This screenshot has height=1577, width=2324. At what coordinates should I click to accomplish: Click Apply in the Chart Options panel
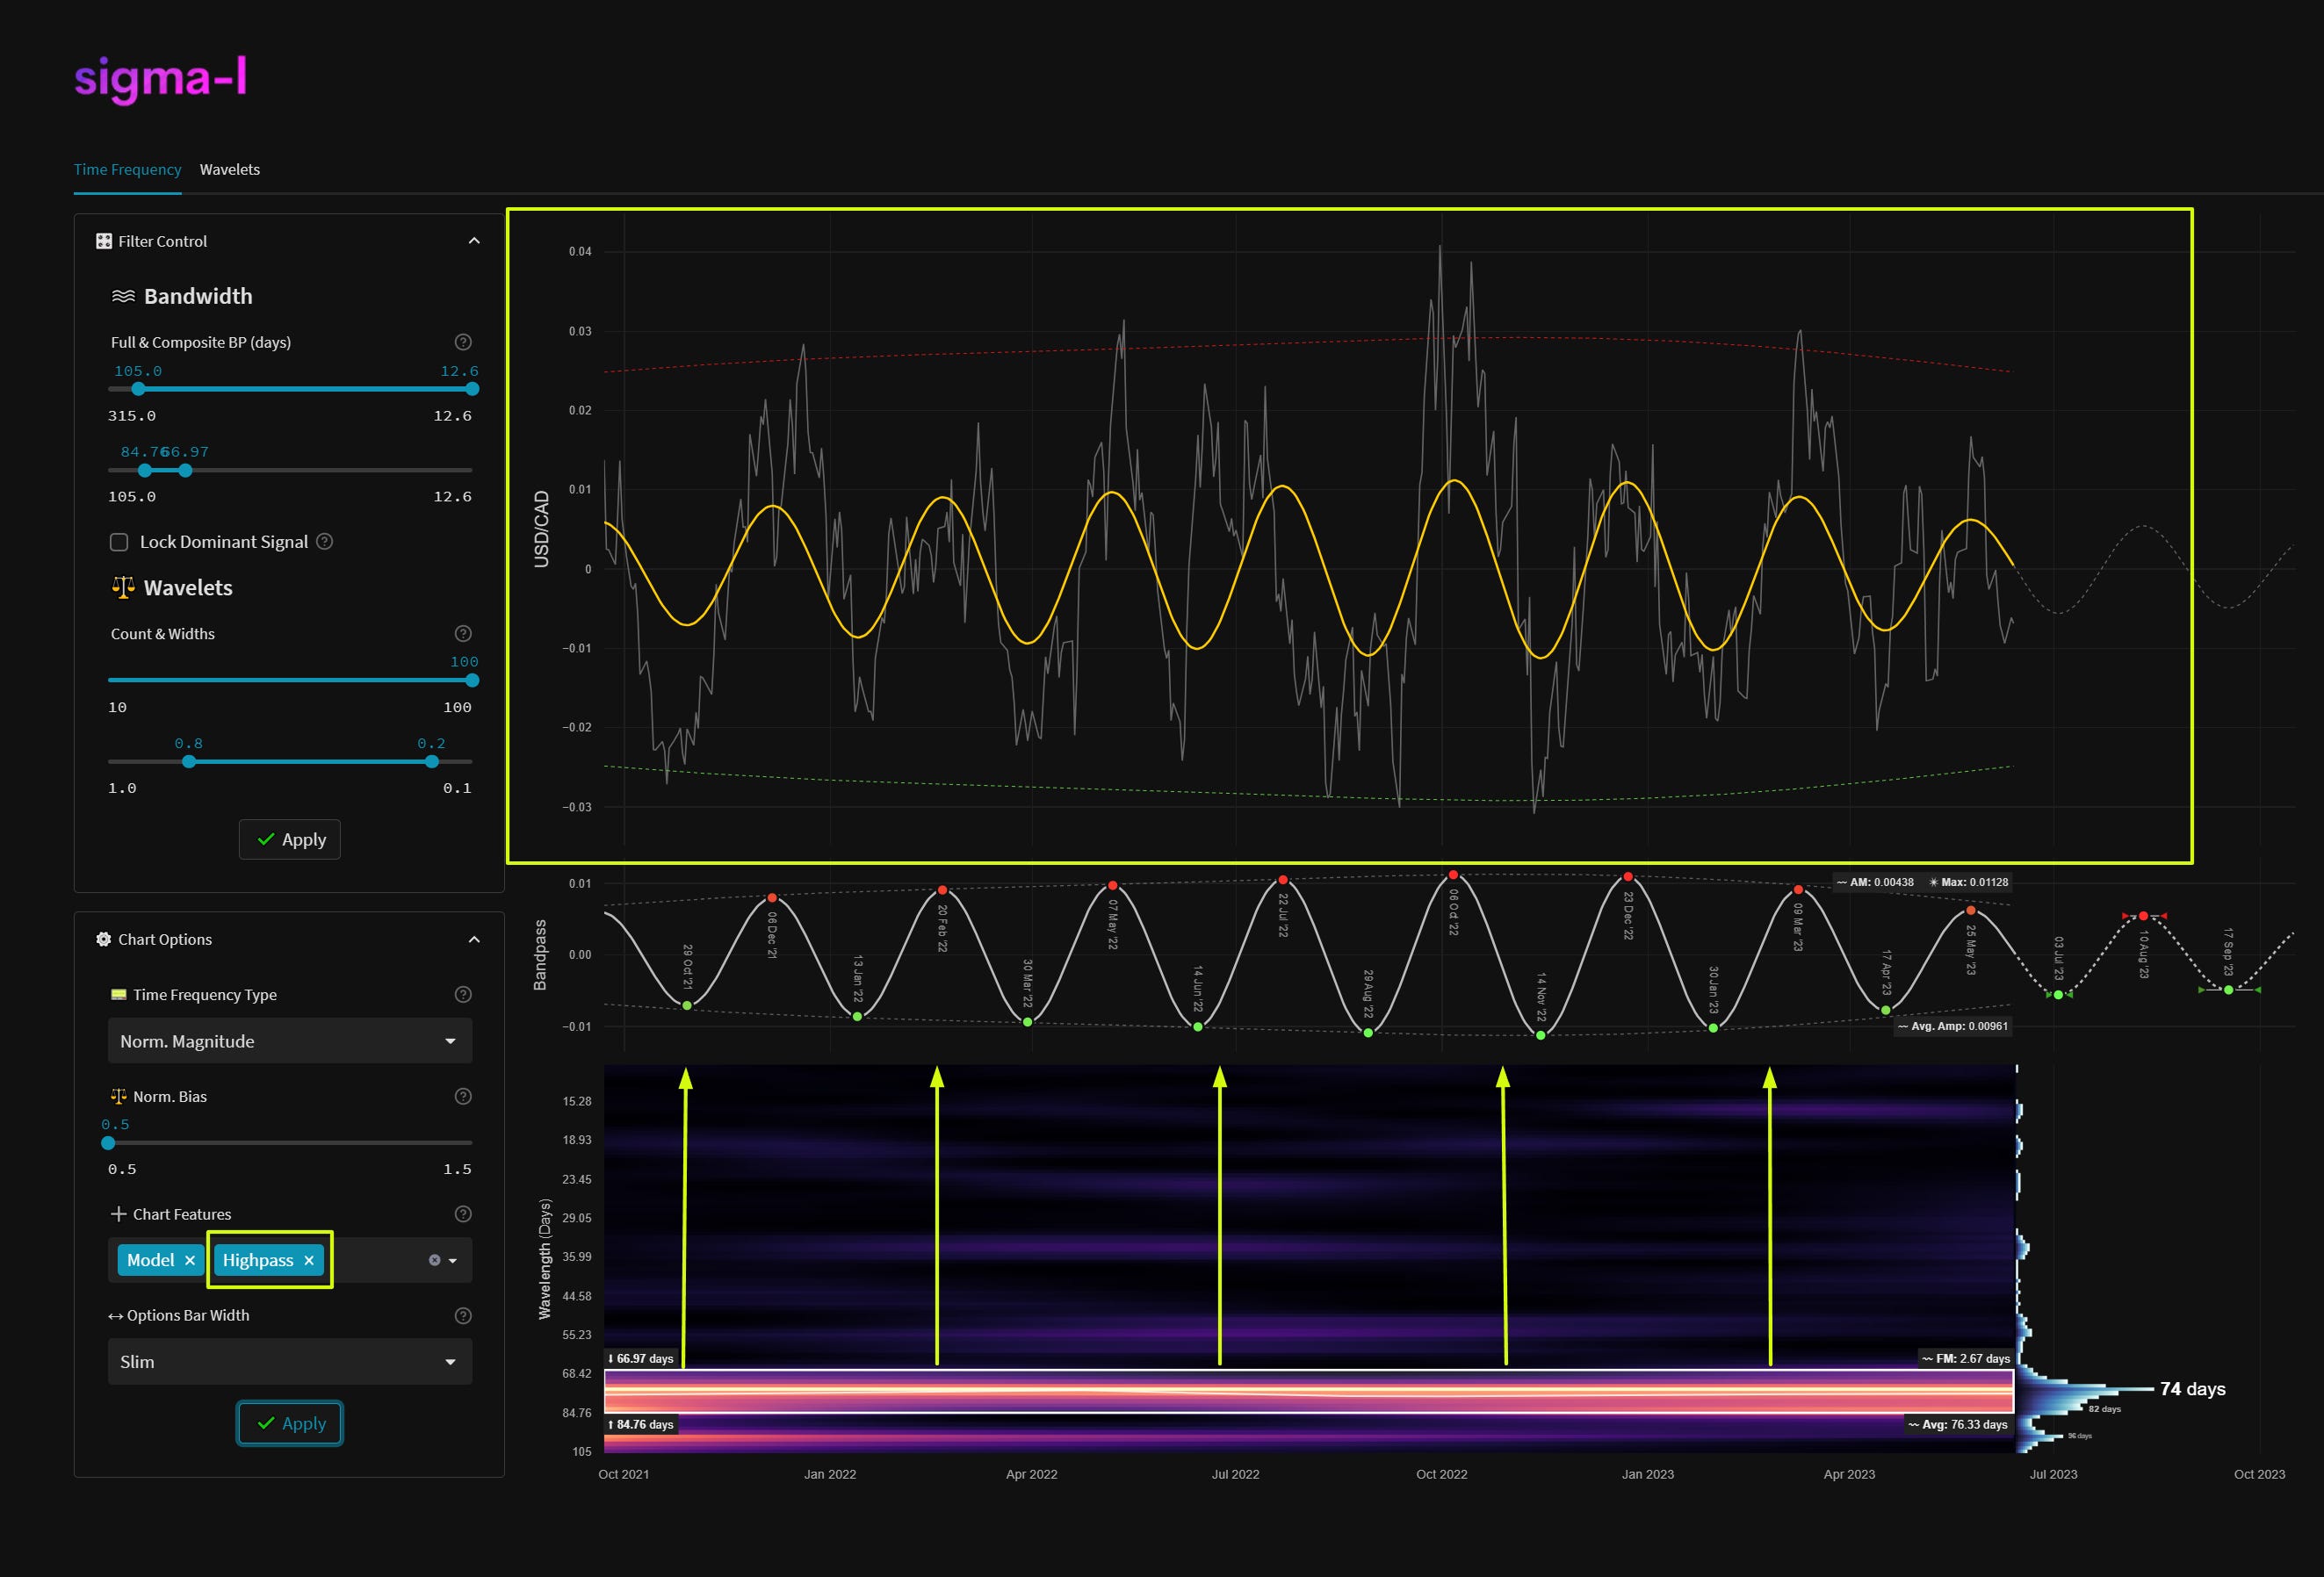click(289, 1423)
